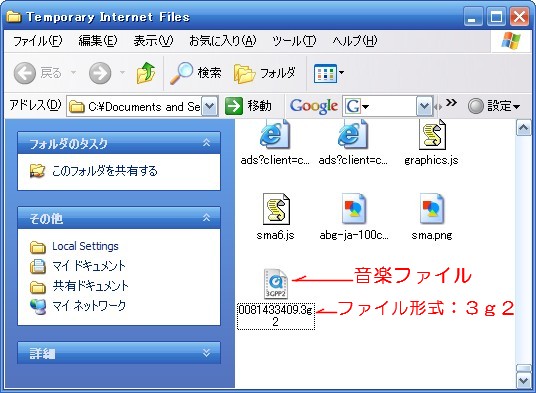Open the ファイル(F) menu
This screenshot has height=393, width=536.
tap(38, 41)
